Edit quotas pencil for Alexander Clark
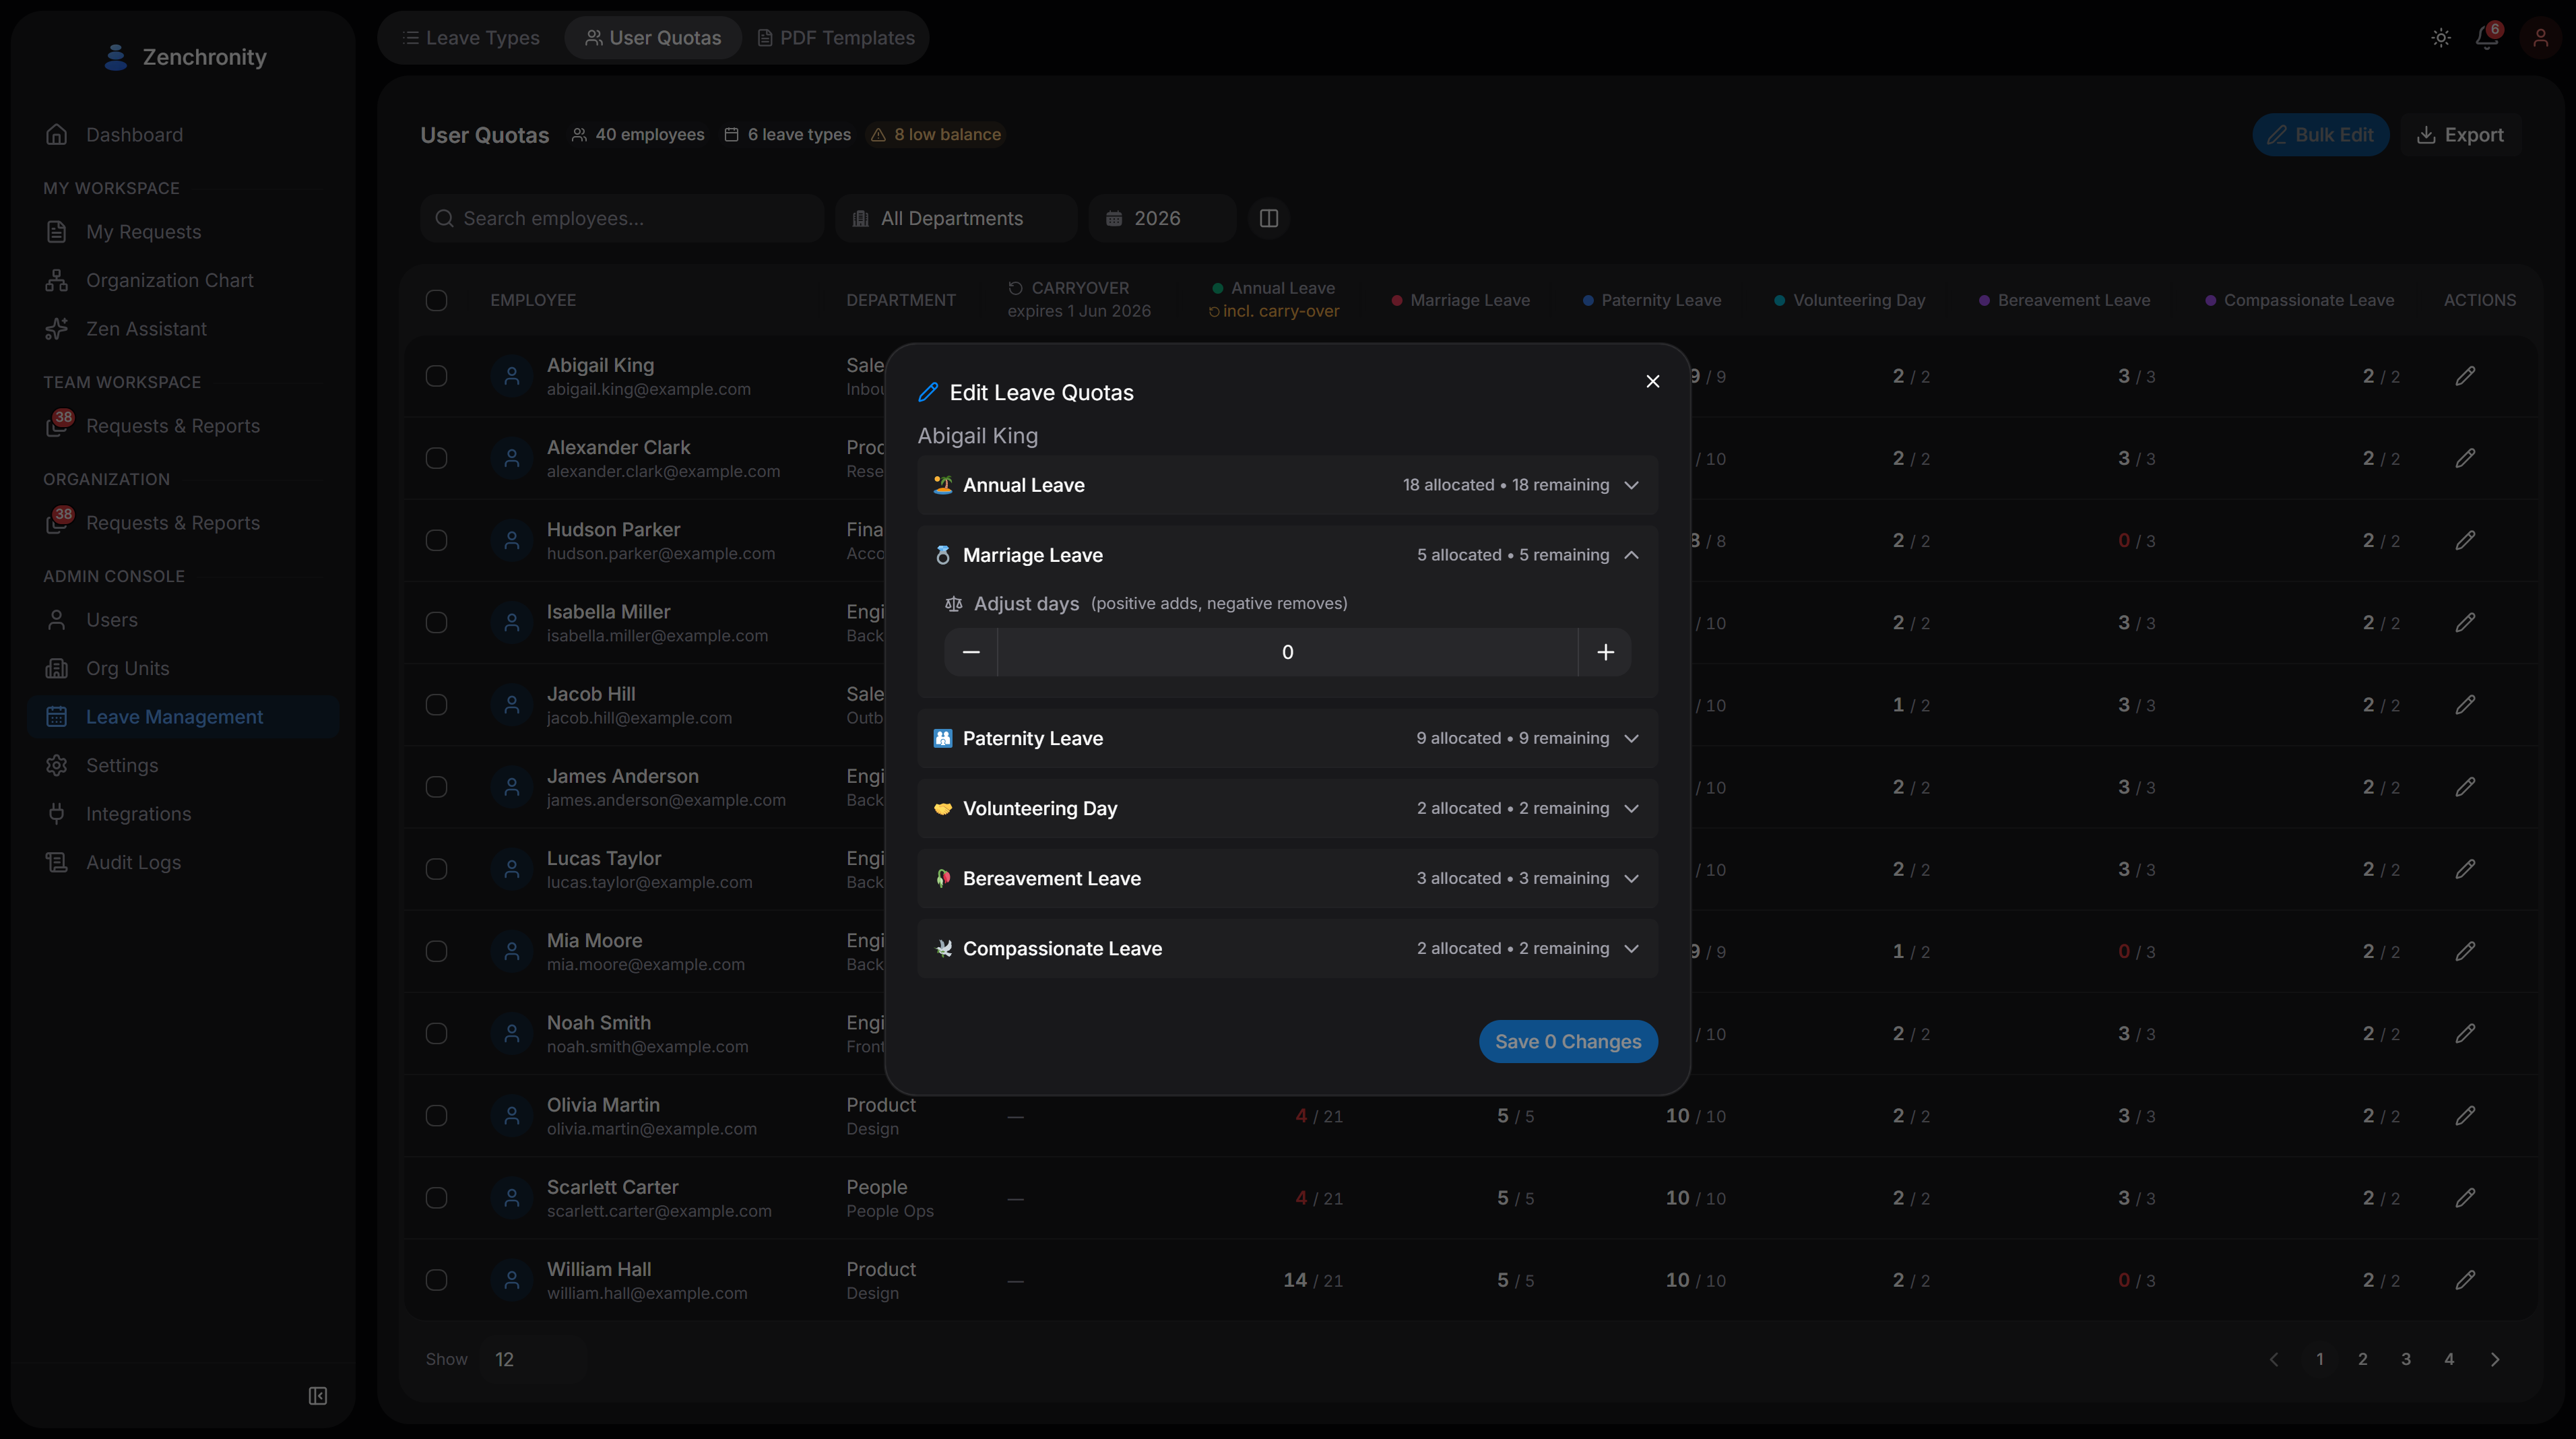 click(x=2465, y=458)
